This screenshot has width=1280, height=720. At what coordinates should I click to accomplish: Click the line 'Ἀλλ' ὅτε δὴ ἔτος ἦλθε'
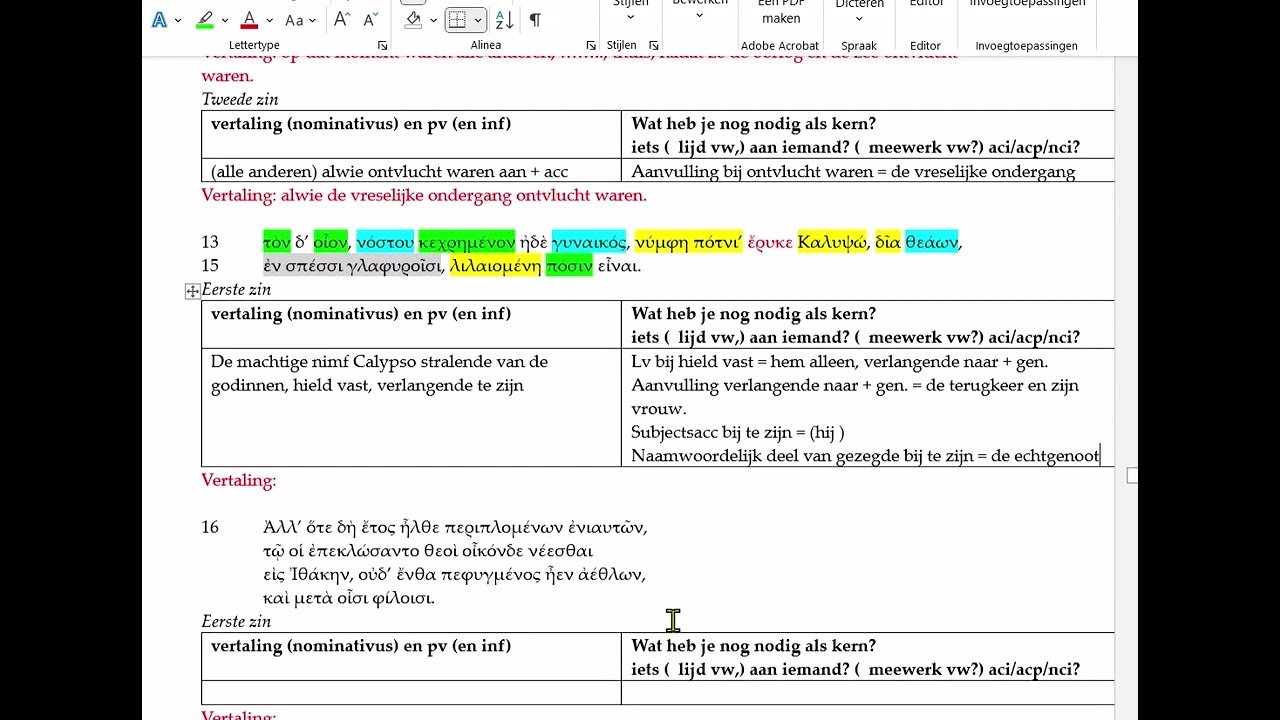point(455,528)
